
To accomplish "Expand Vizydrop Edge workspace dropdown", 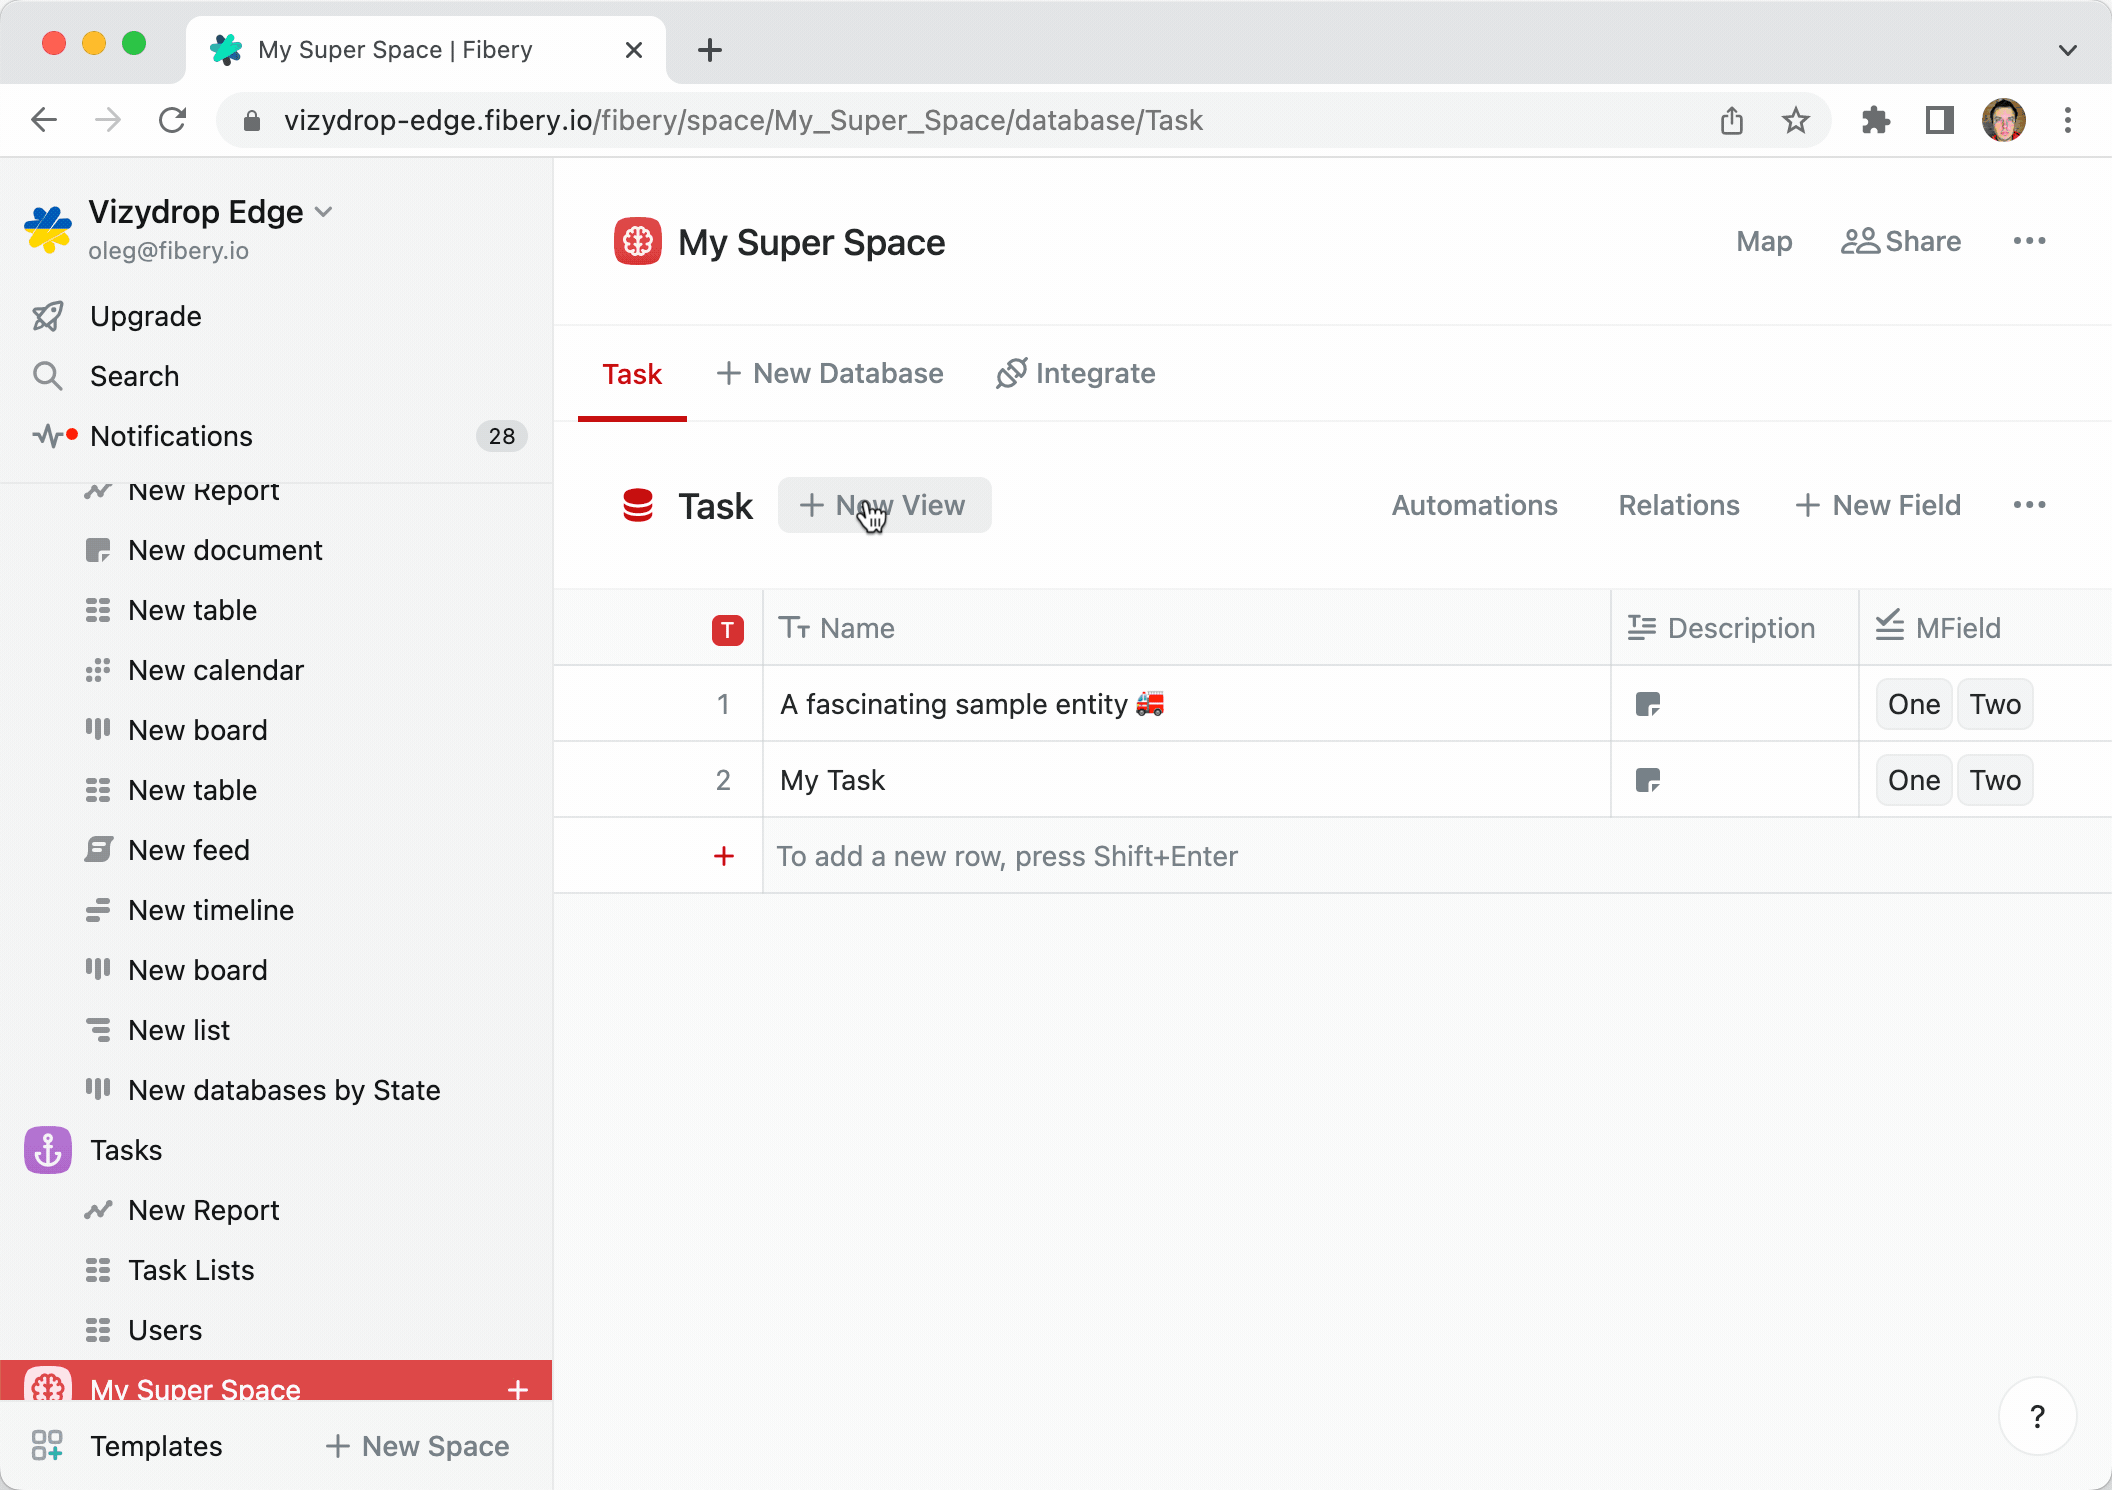I will [x=323, y=212].
